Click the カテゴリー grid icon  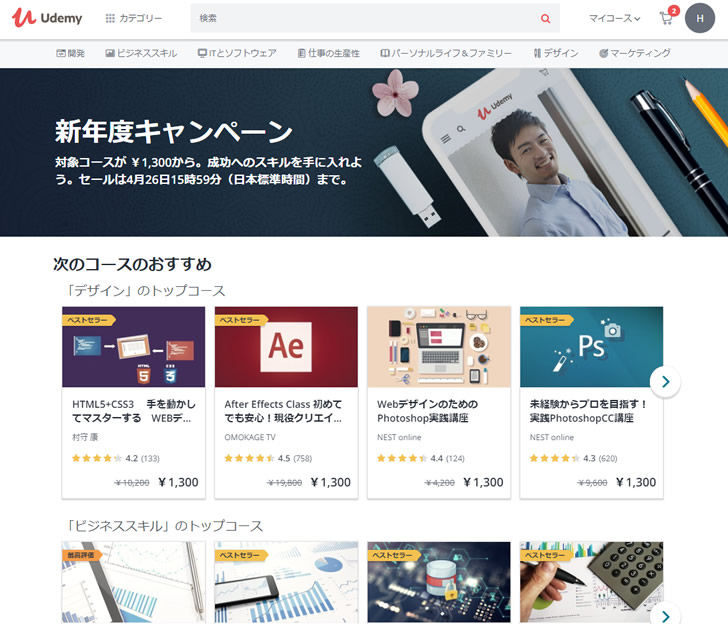(x=110, y=18)
